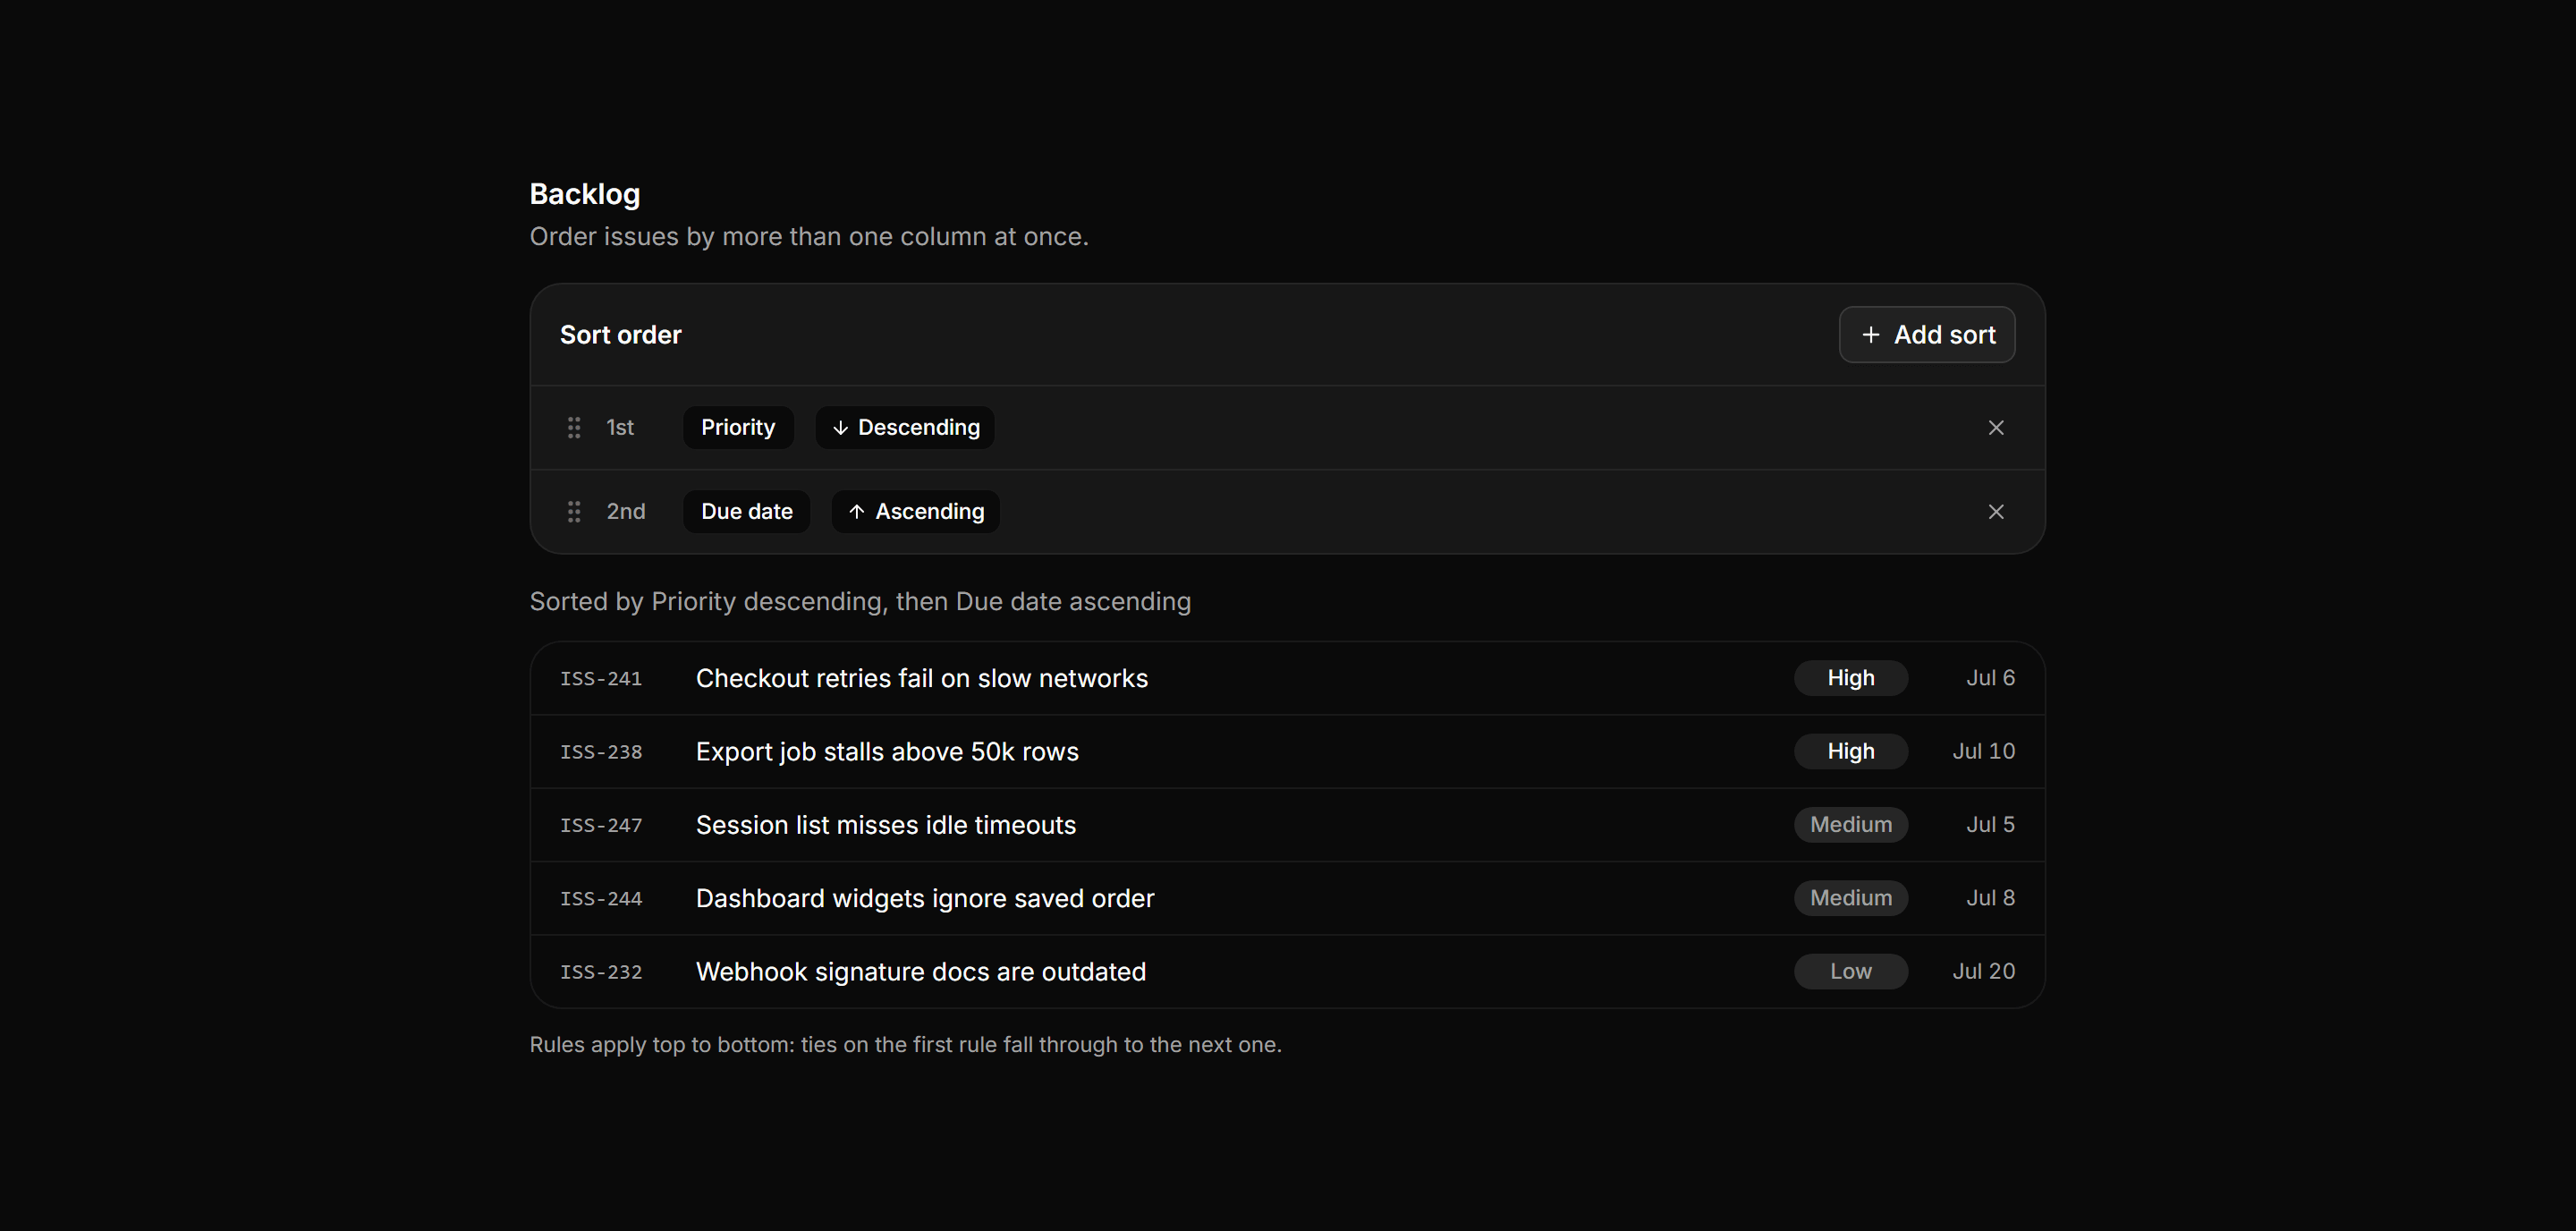Click the Jul 20 due date
The image size is (2576, 1231).
click(x=1984, y=971)
